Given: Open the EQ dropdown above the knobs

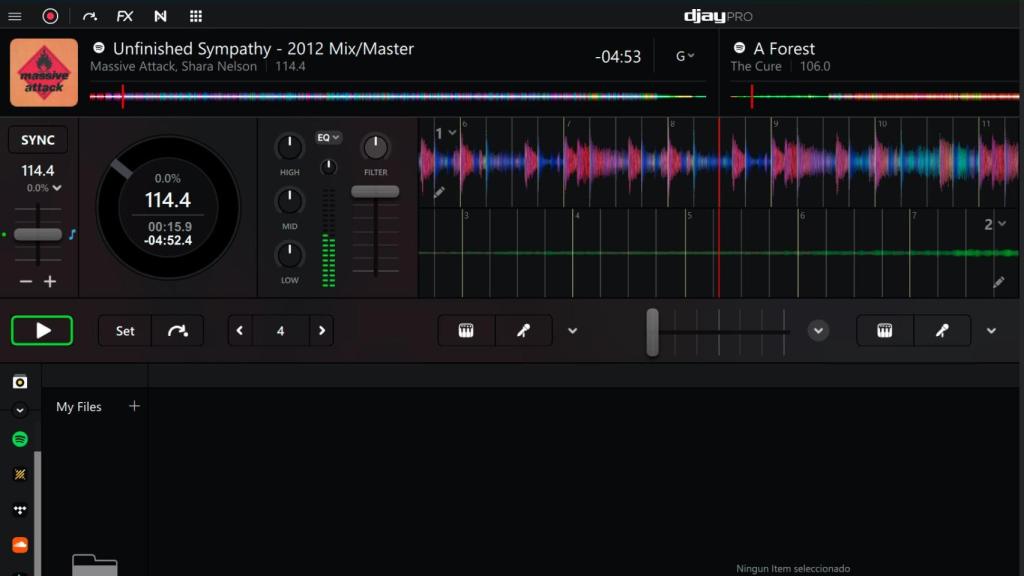Looking at the screenshot, I should click(328, 137).
